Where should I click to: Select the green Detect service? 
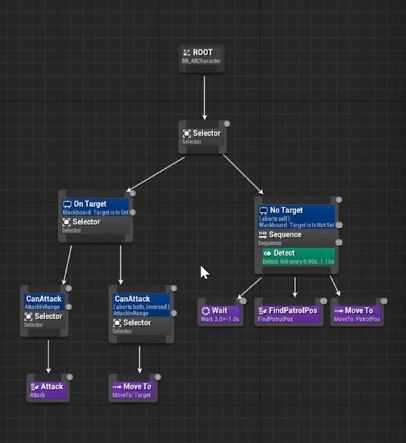point(298,256)
